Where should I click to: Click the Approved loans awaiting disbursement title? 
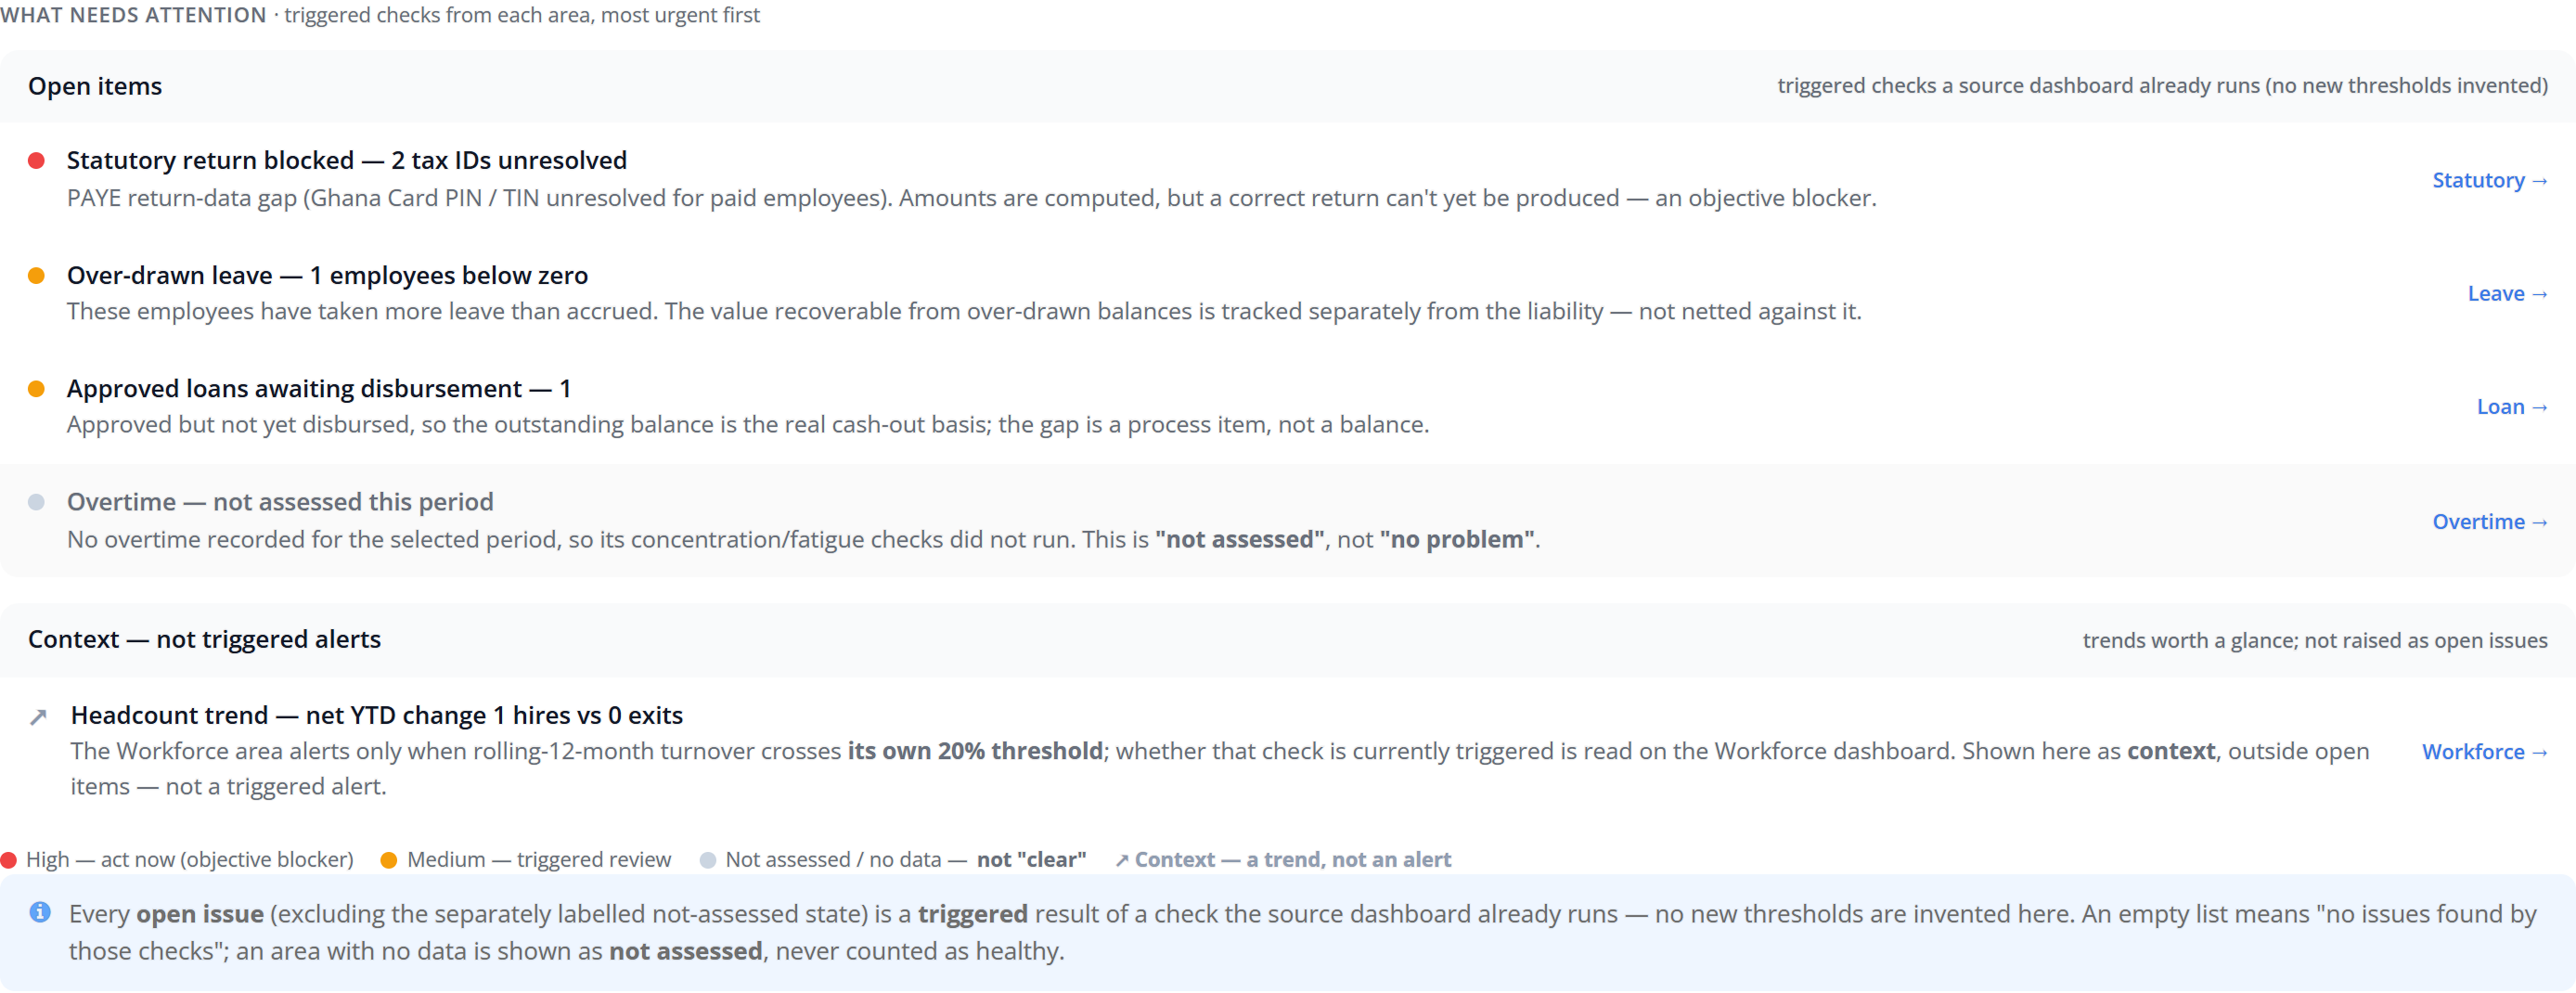coord(319,388)
